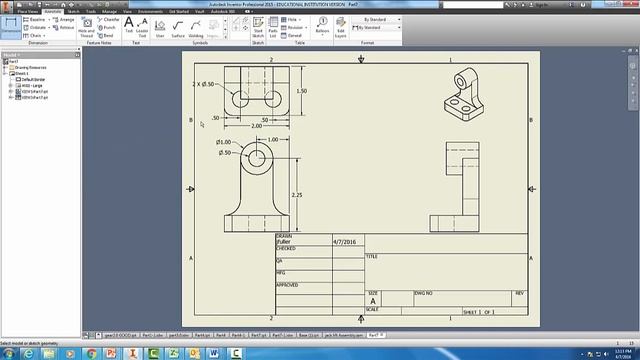This screenshot has height=360, width=640.
Task: Open the Inventor application menu button
Action: tap(7, 6)
